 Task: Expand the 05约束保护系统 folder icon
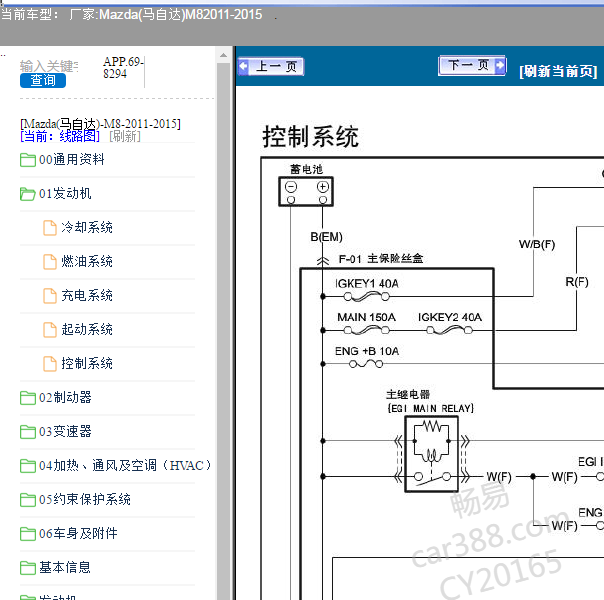click(x=28, y=499)
